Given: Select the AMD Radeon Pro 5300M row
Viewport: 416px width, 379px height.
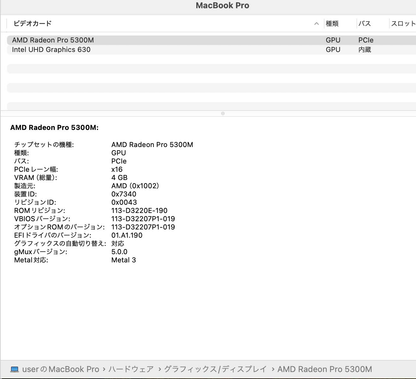Looking at the screenshot, I should pos(211,40).
